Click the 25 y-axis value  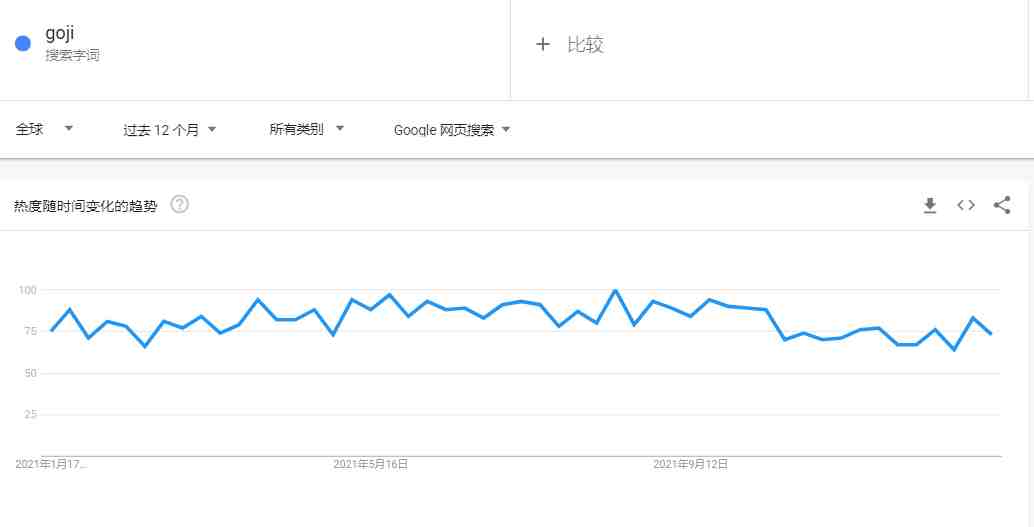click(30, 415)
